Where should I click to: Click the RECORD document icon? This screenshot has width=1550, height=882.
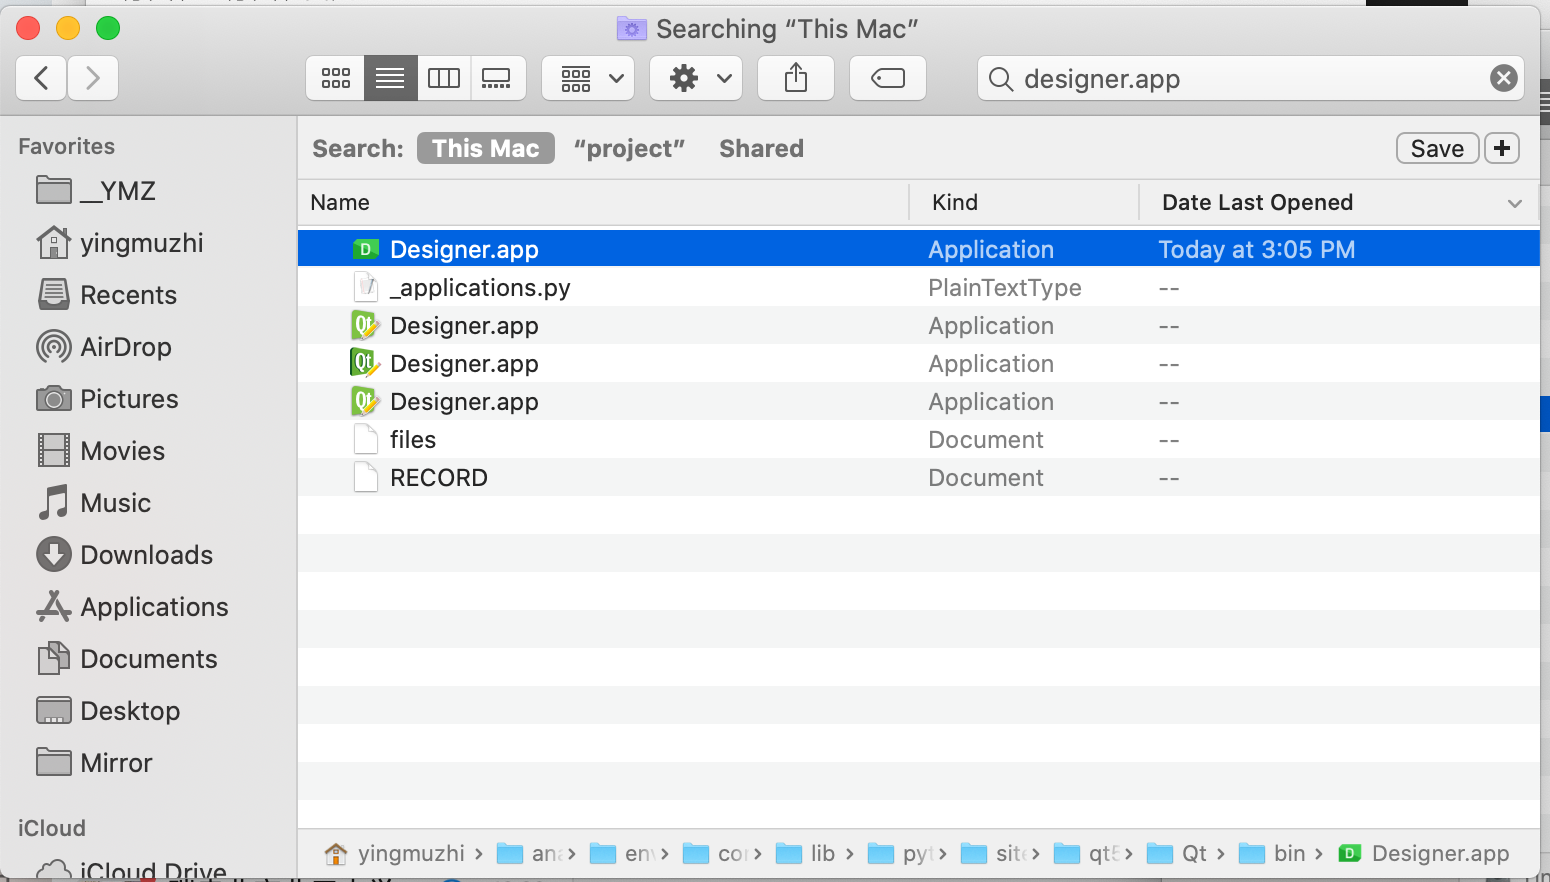click(366, 477)
